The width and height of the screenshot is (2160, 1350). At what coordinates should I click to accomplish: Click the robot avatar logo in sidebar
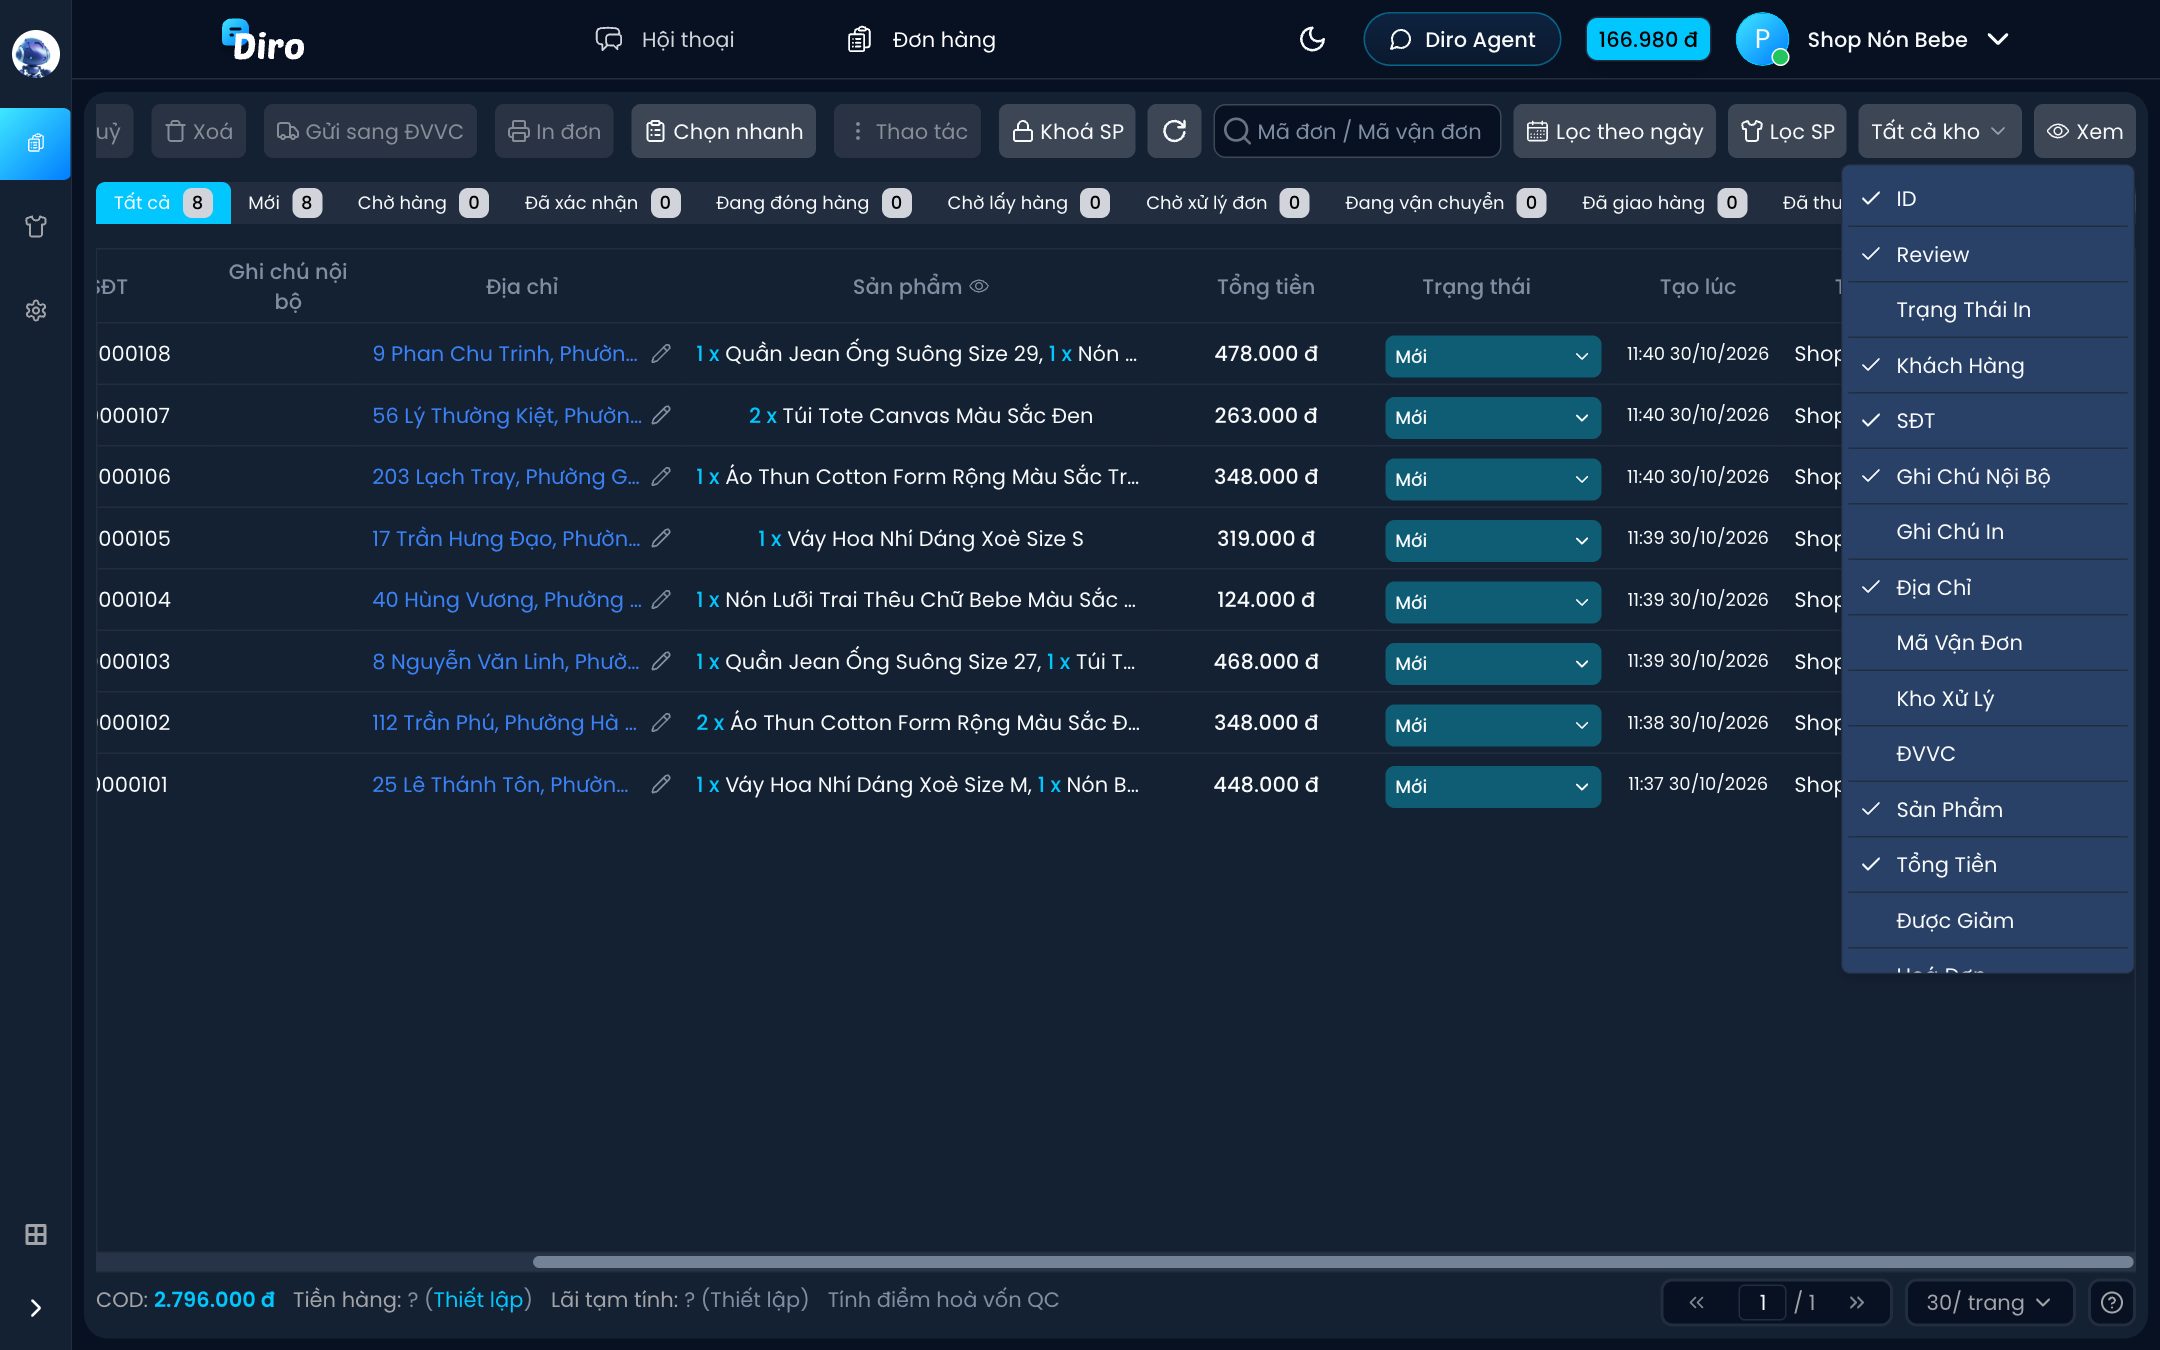(36, 53)
